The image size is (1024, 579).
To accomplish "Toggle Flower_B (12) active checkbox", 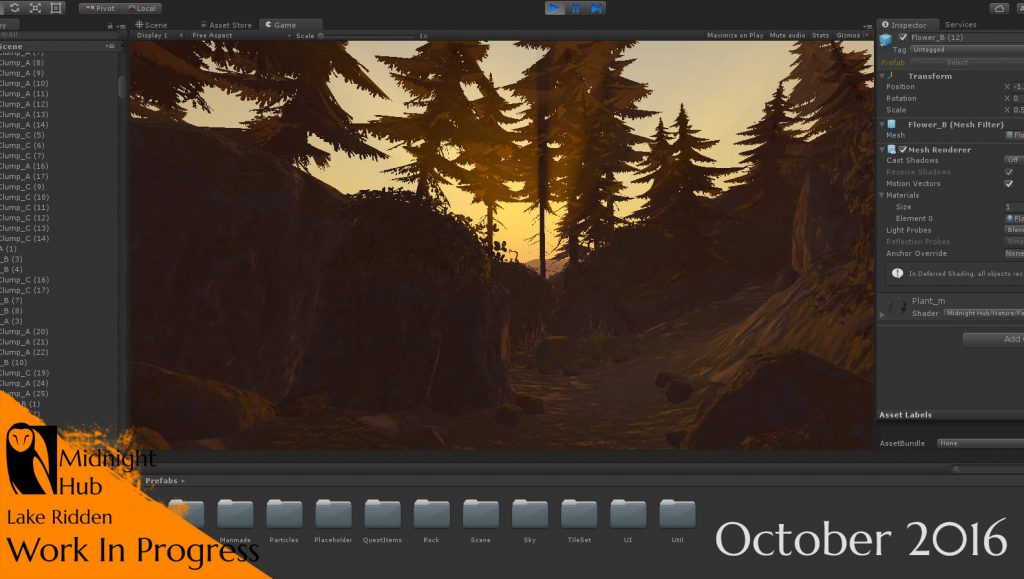I will 903,37.
